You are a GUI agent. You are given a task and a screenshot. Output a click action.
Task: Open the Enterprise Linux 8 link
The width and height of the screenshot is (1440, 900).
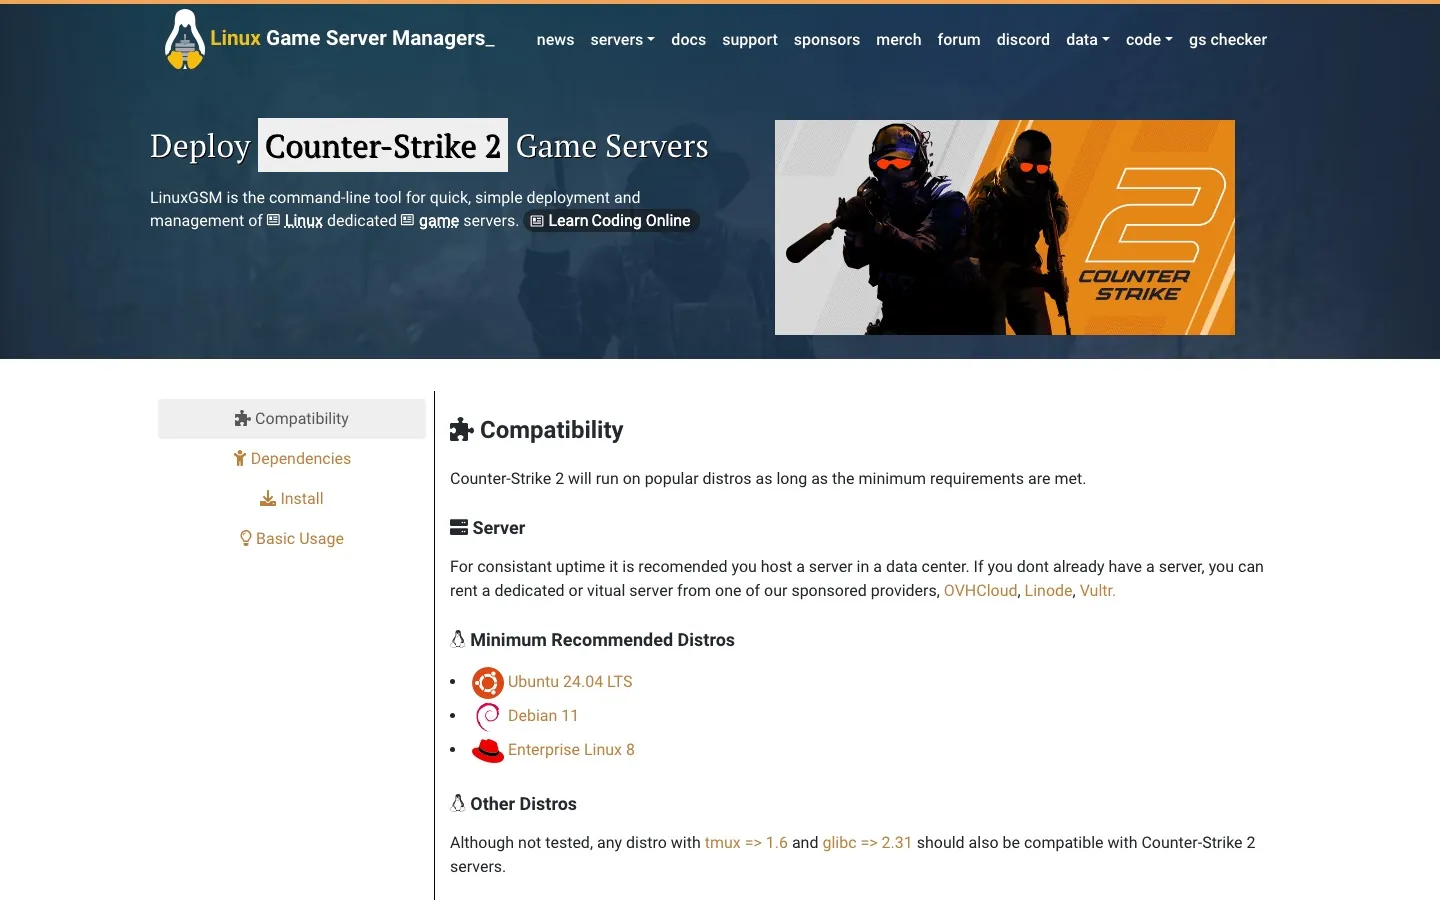(x=571, y=750)
